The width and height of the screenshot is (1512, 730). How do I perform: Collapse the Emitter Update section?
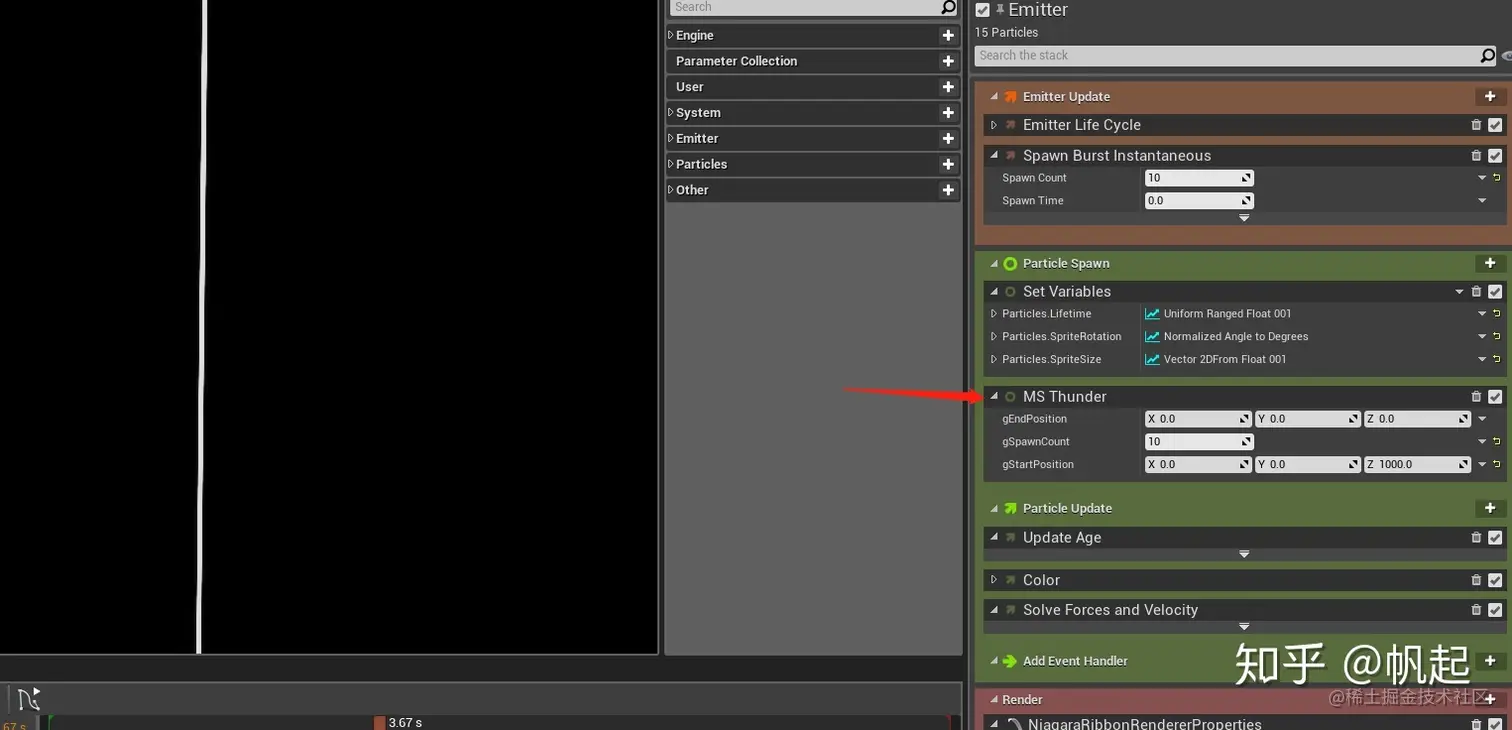994,97
